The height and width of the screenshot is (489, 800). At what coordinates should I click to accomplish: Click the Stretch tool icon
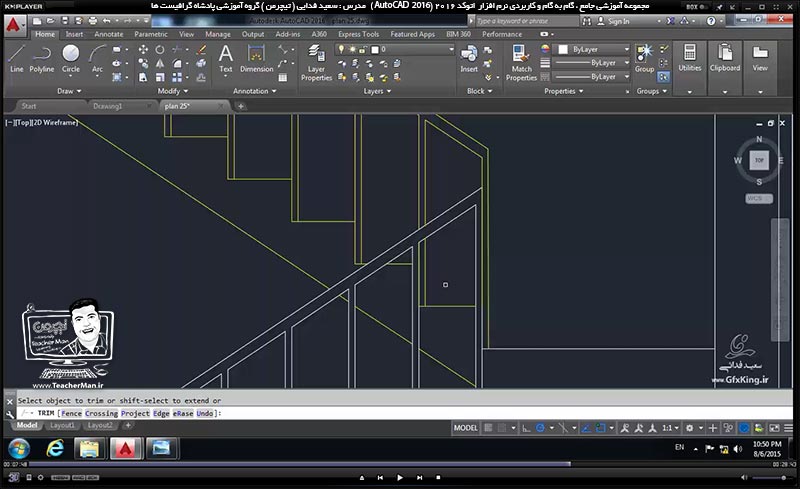click(x=143, y=77)
